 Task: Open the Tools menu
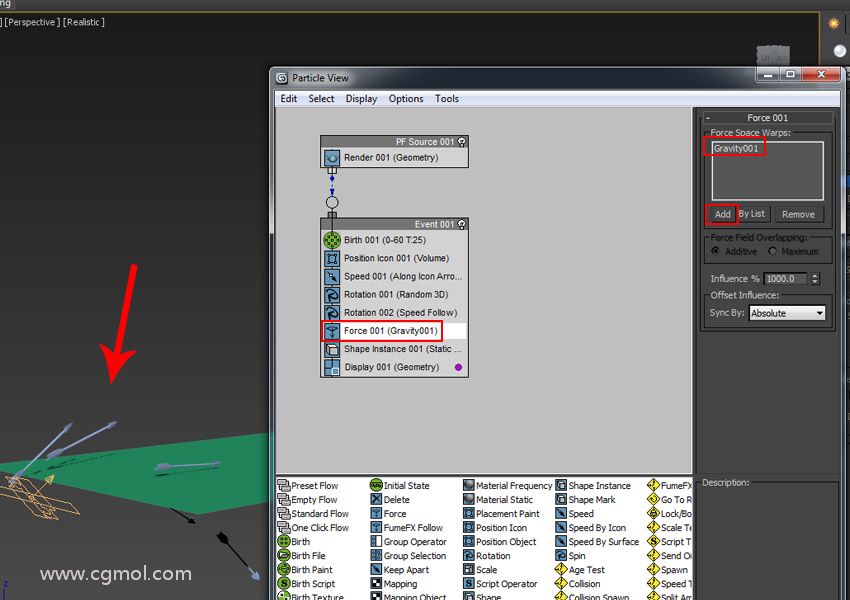click(447, 99)
